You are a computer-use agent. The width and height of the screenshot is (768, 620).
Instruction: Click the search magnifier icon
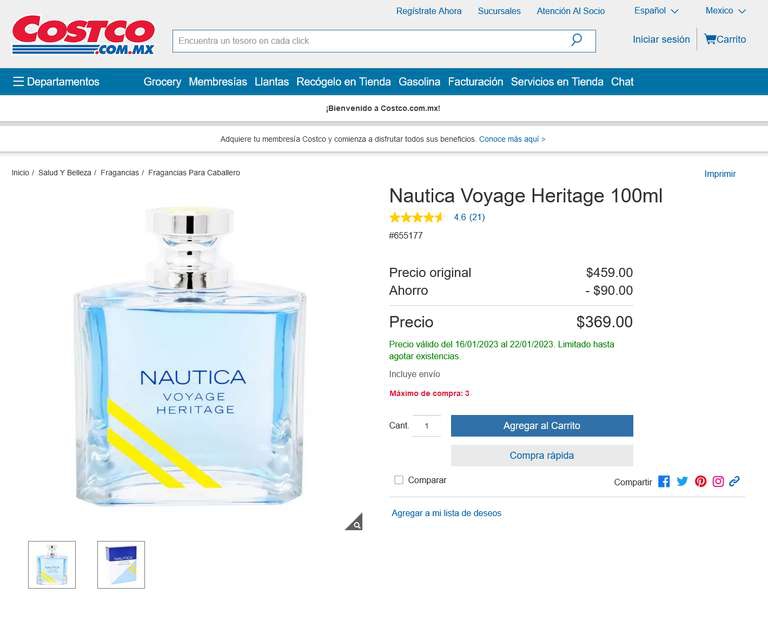(576, 40)
